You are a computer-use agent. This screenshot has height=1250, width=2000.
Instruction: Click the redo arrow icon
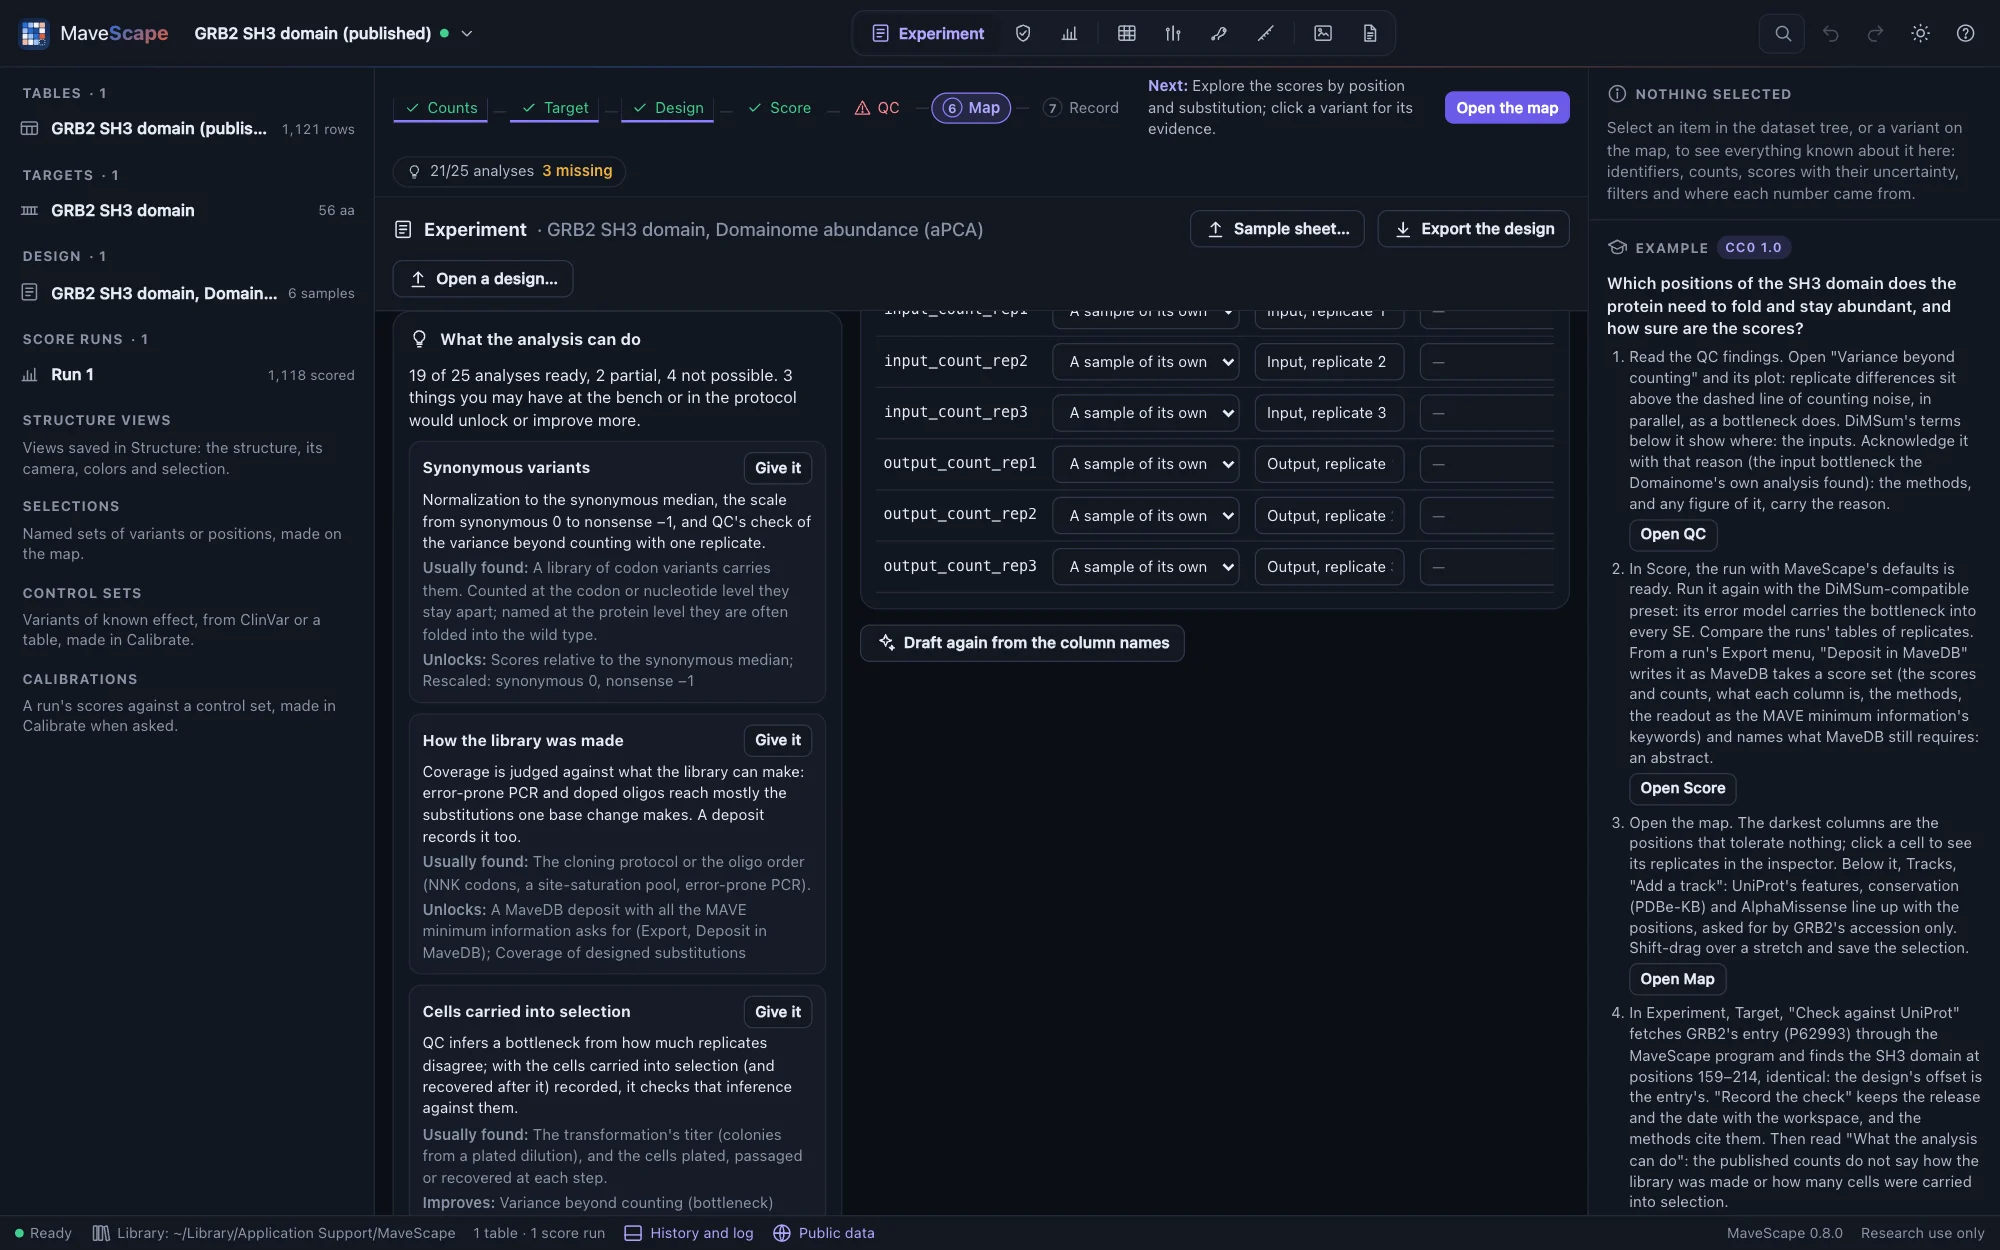point(1876,33)
